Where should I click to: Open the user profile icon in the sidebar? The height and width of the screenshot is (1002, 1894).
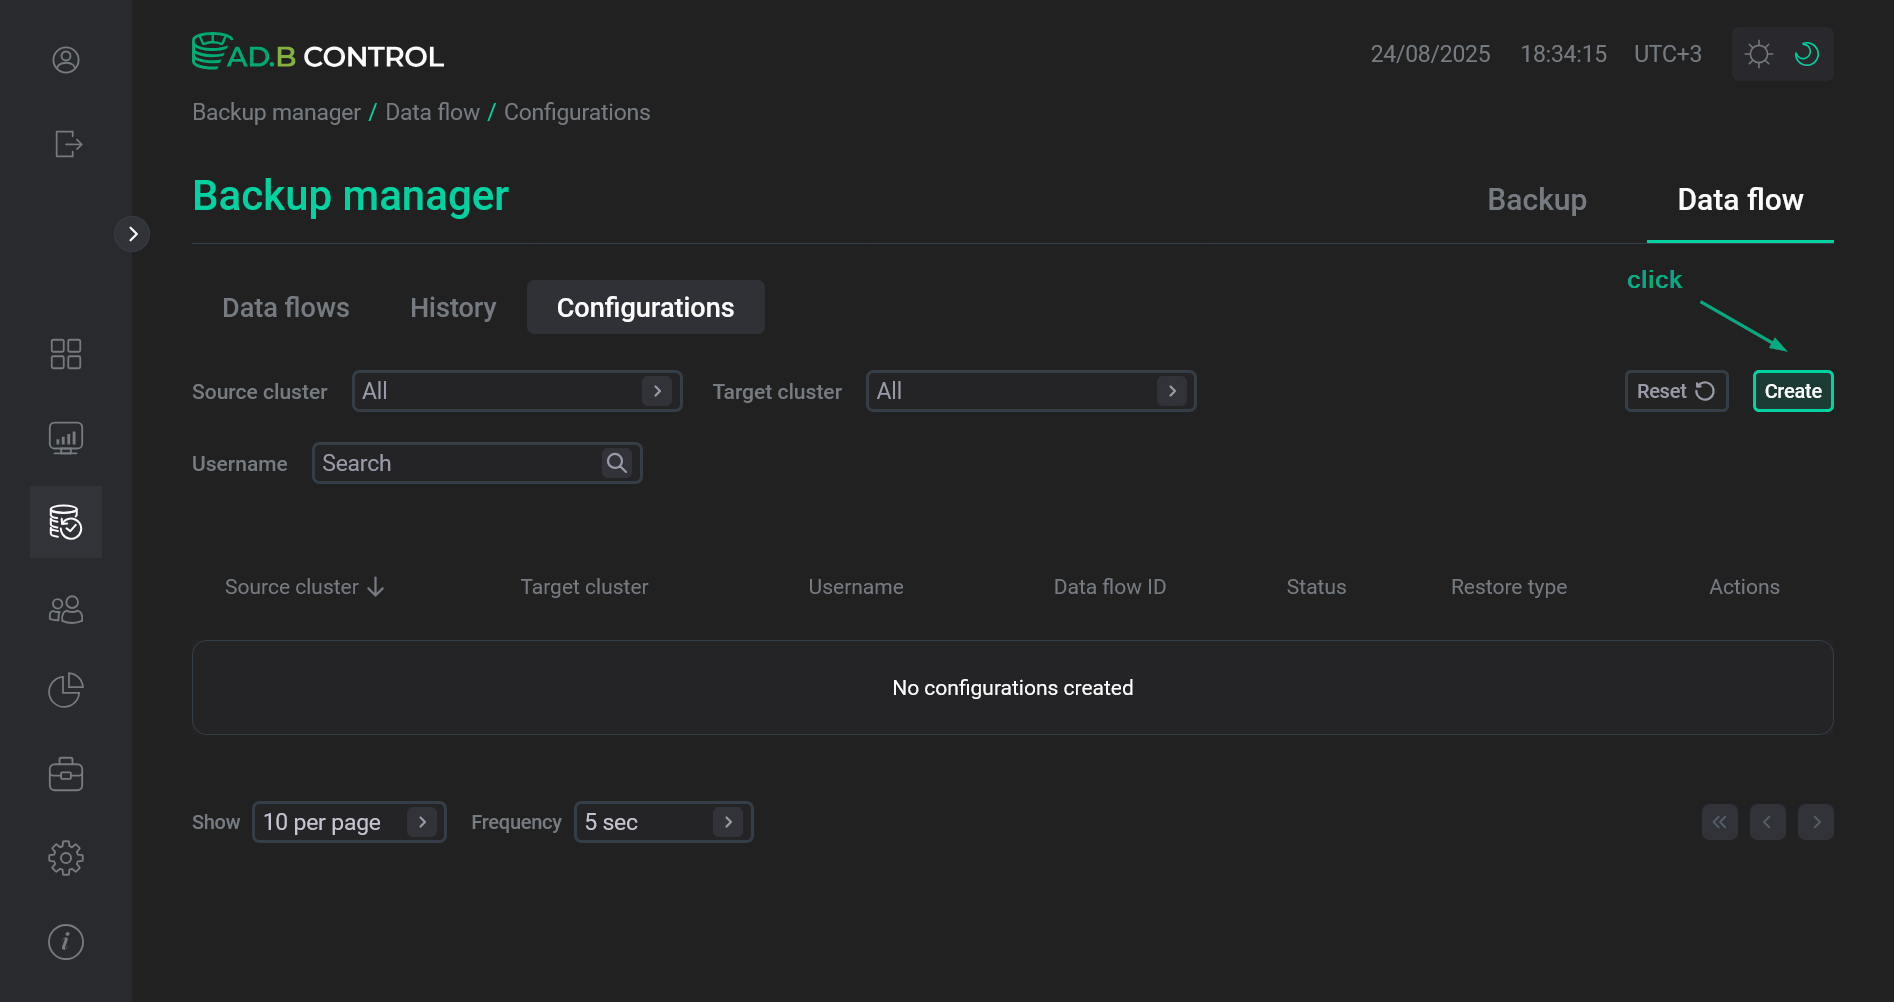click(65, 60)
